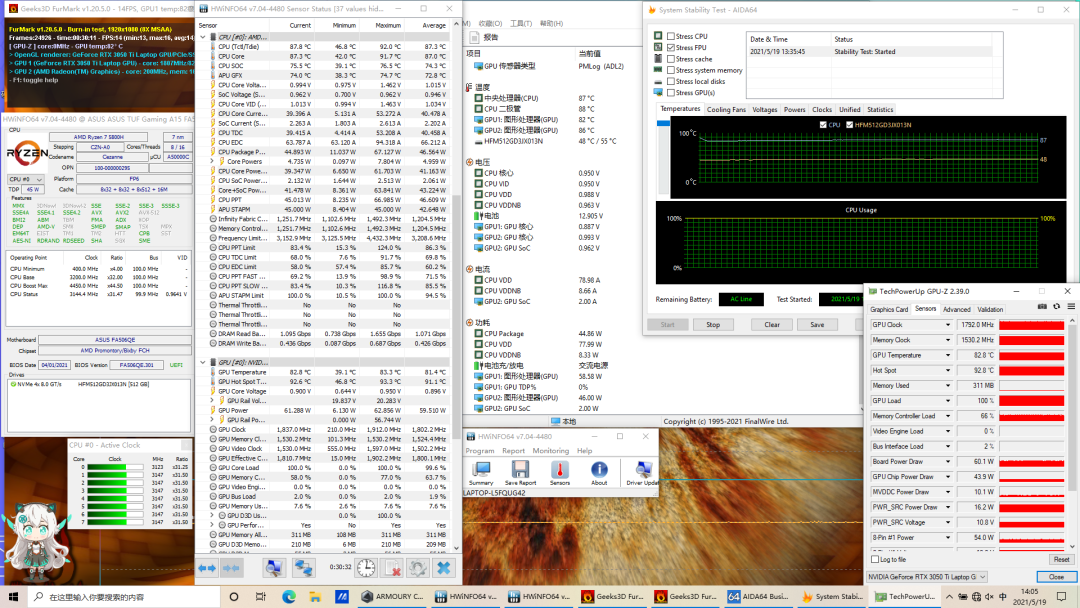Click Reset button in GPU-Z

click(1061, 559)
